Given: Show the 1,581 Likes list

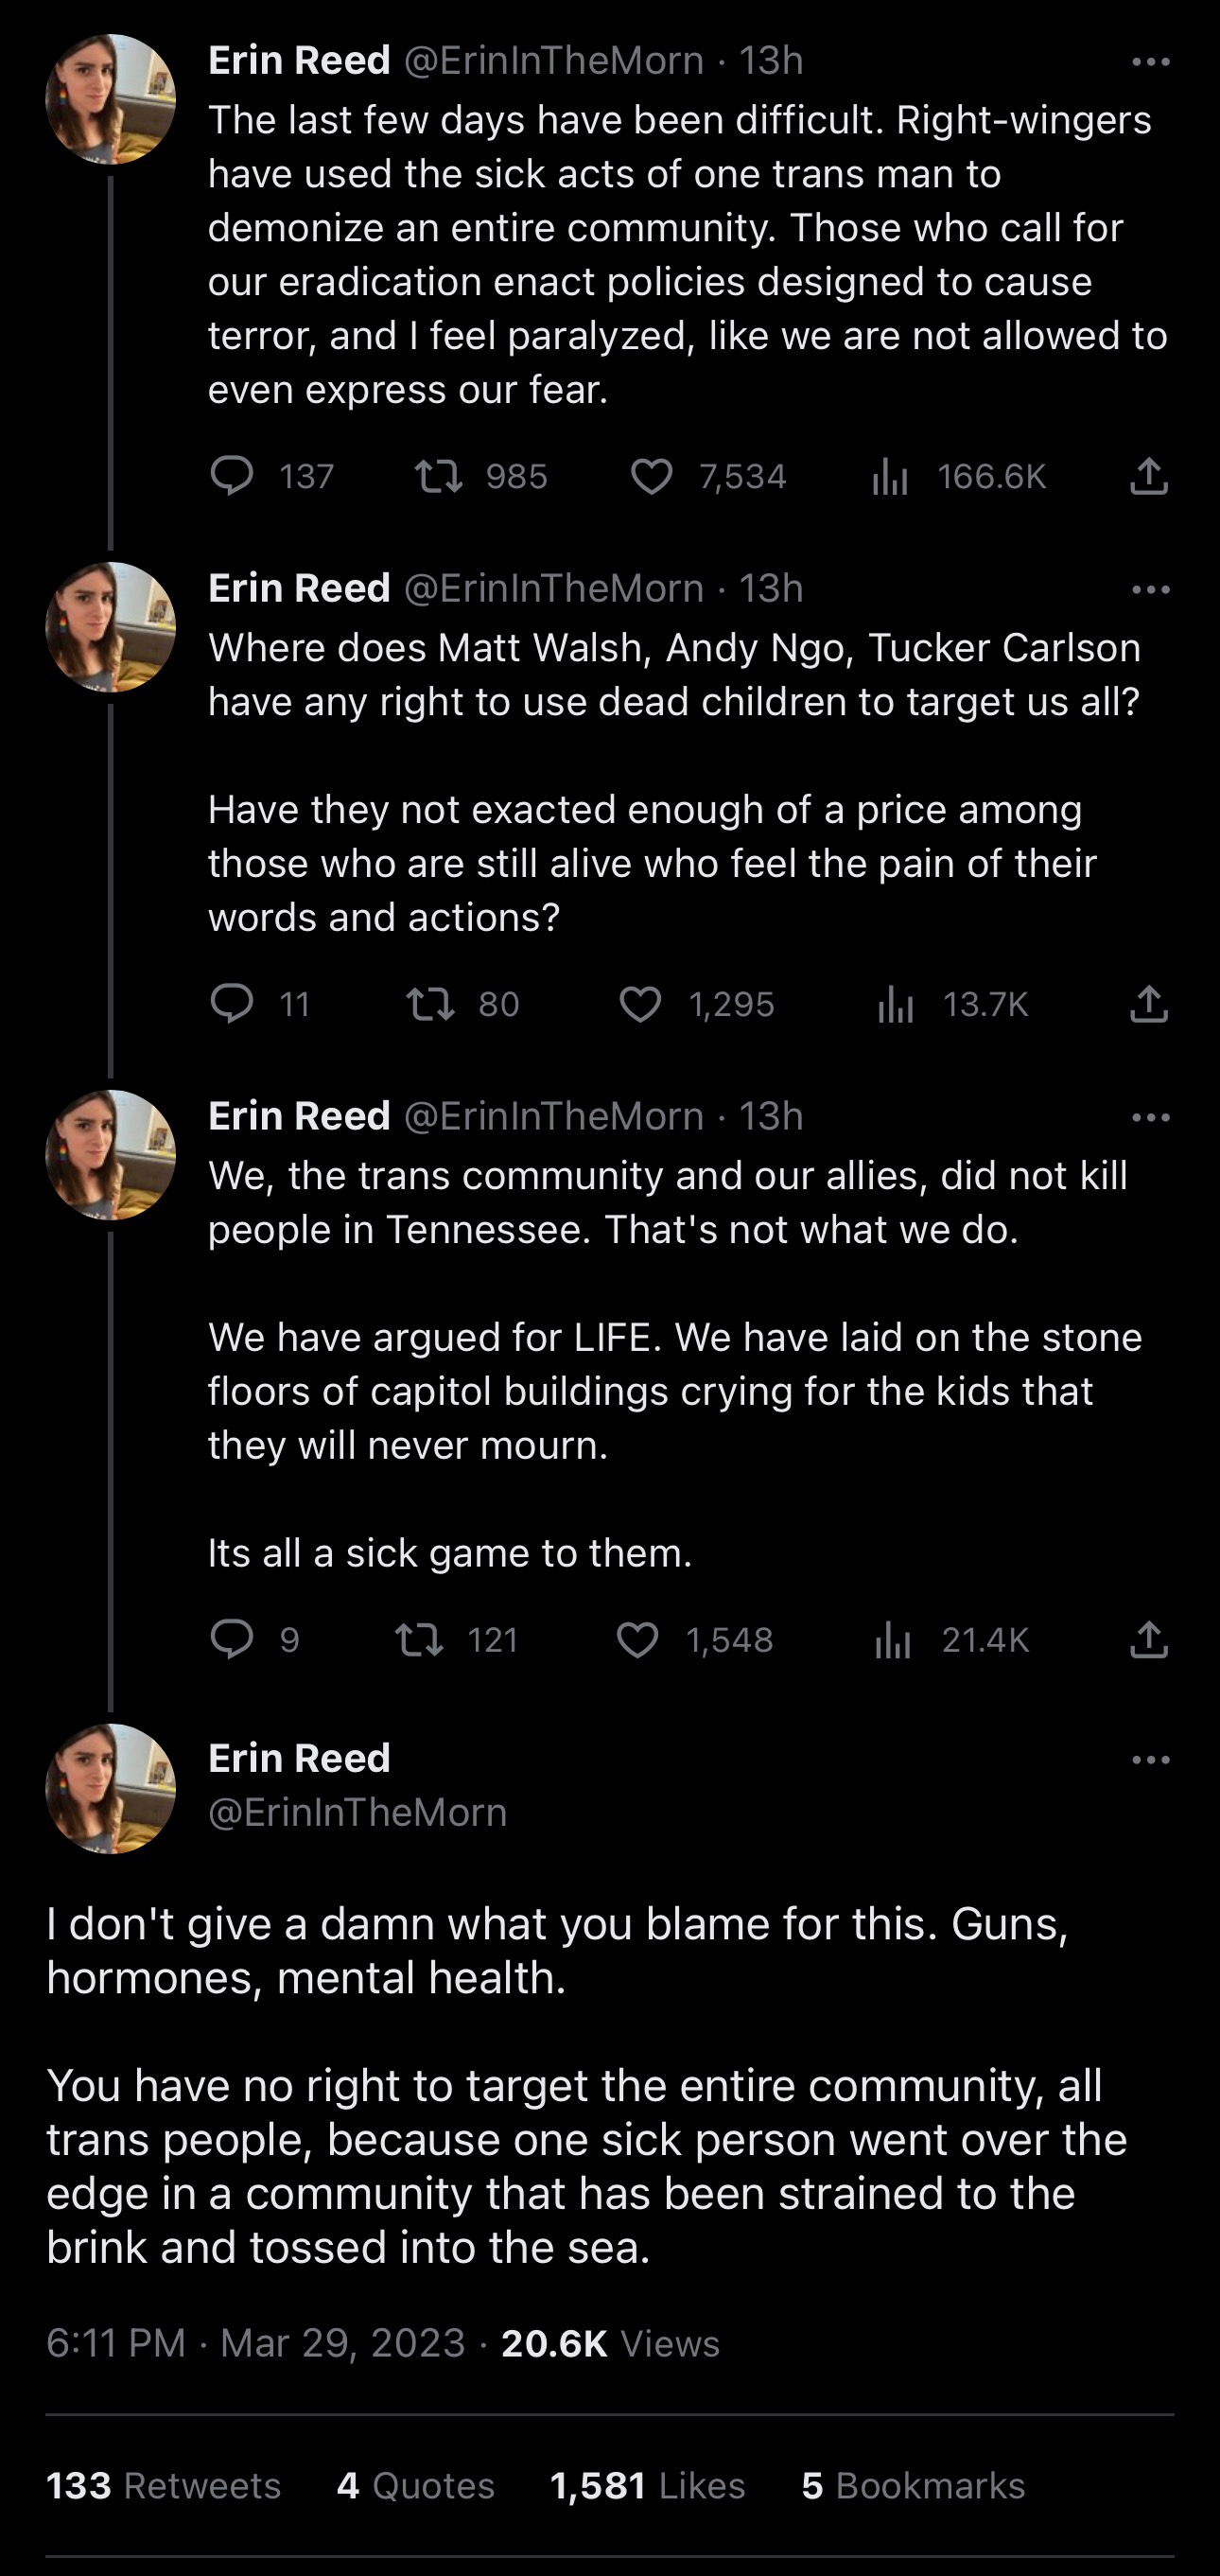Looking at the screenshot, I should coord(647,2486).
